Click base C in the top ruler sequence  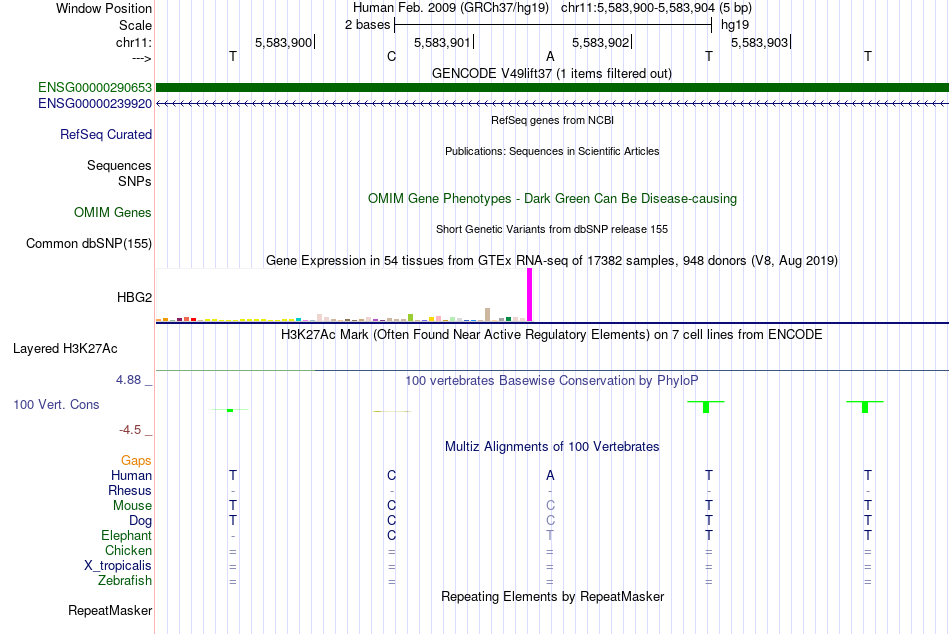coord(391,56)
